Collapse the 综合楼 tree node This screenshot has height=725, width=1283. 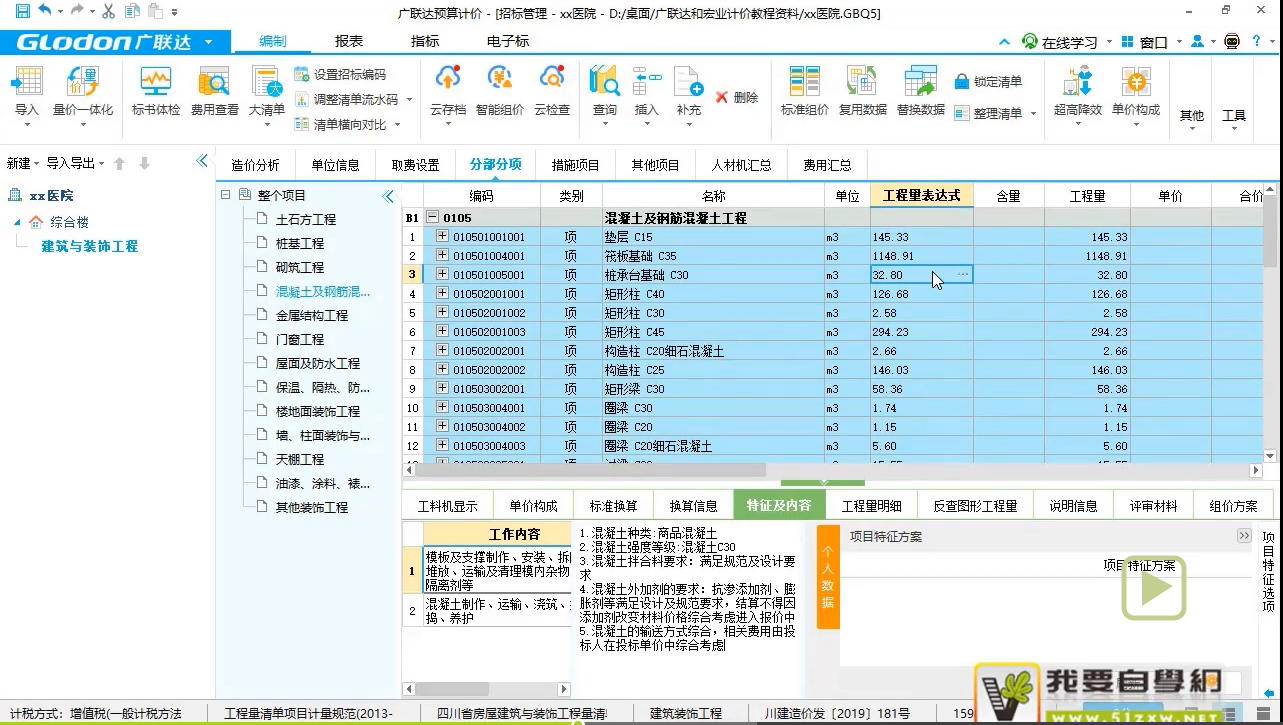17,222
